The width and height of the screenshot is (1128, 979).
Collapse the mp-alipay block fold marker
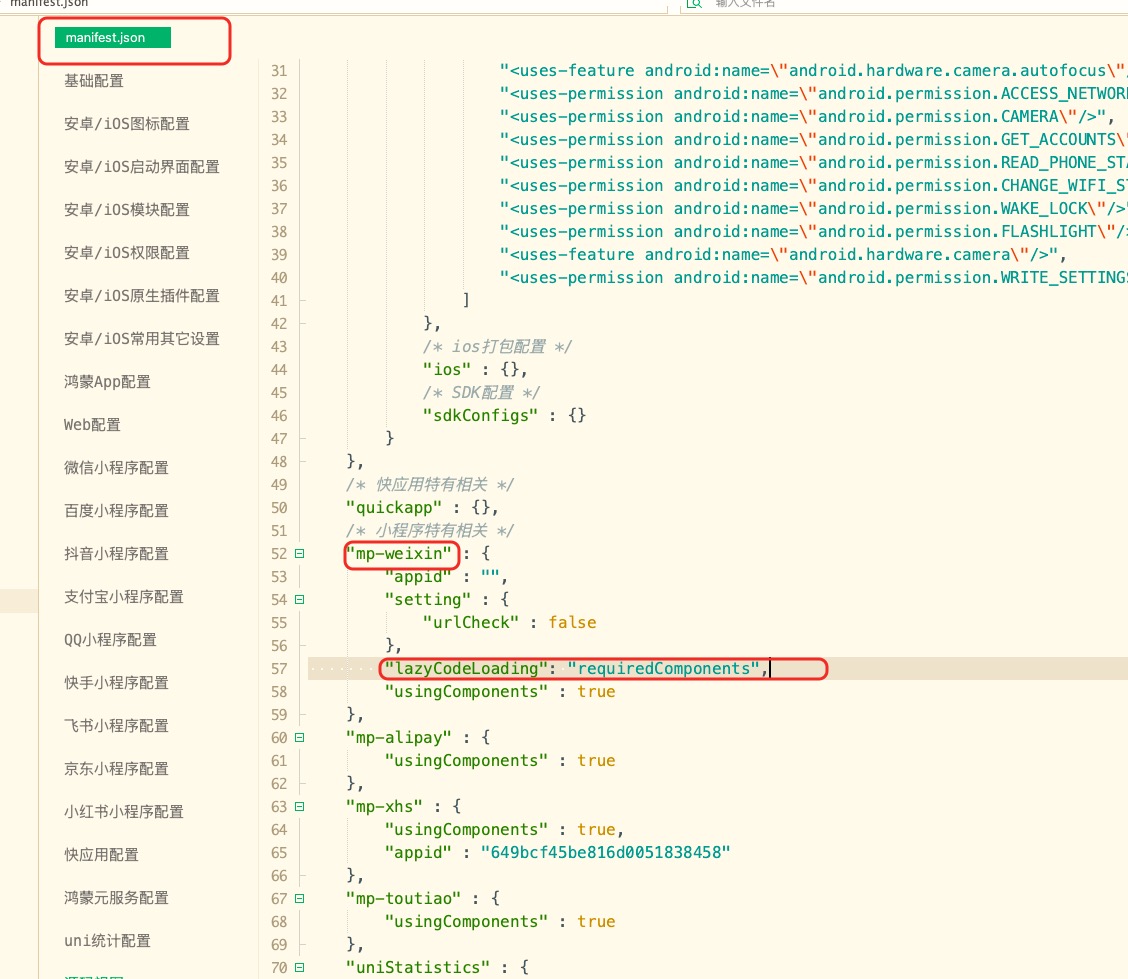pyautogui.click(x=299, y=738)
